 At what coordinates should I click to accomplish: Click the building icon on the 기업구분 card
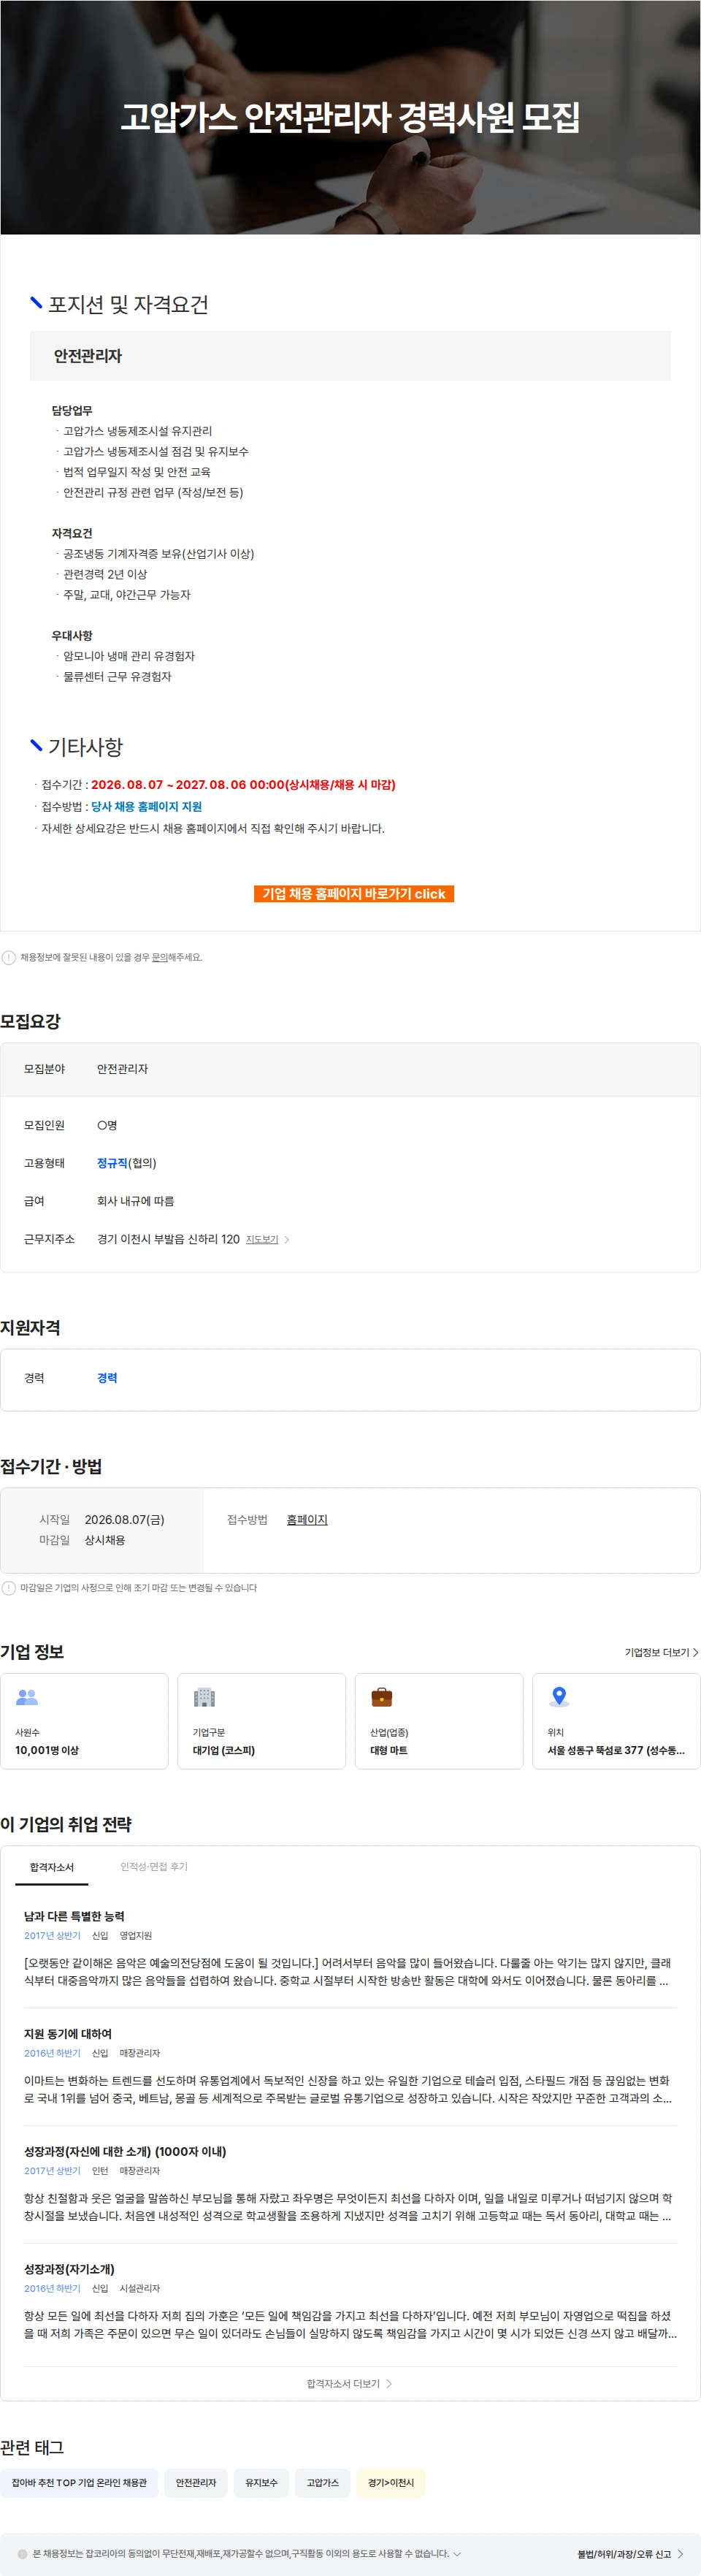point(204,1697)
